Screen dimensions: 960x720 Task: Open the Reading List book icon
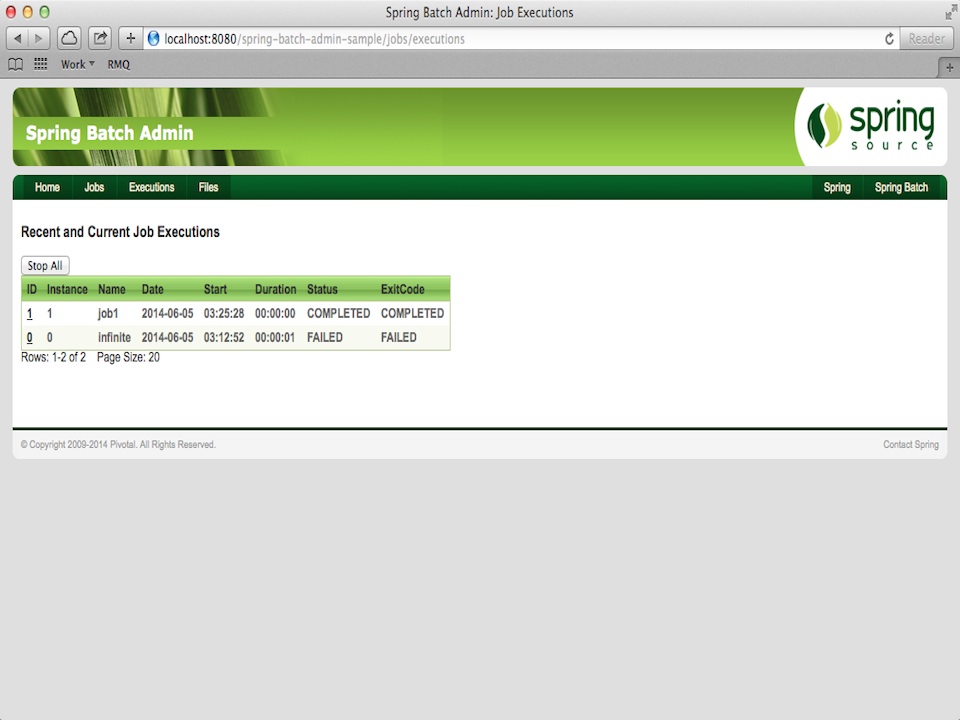click(16, 64)
